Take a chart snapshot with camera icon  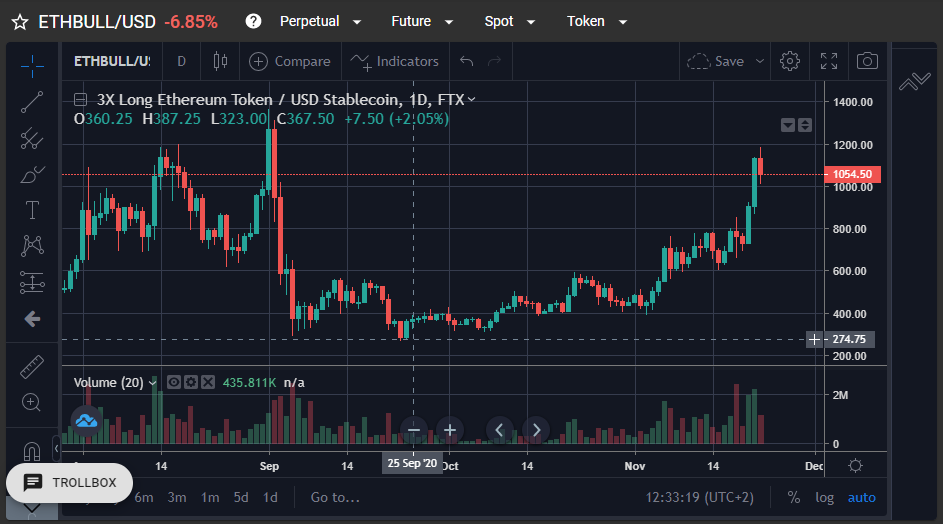(867, 61)
